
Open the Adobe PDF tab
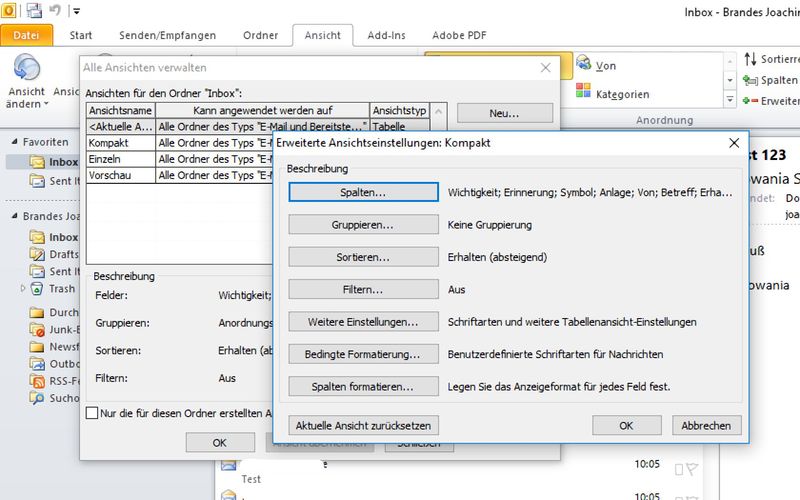(459, 35)
